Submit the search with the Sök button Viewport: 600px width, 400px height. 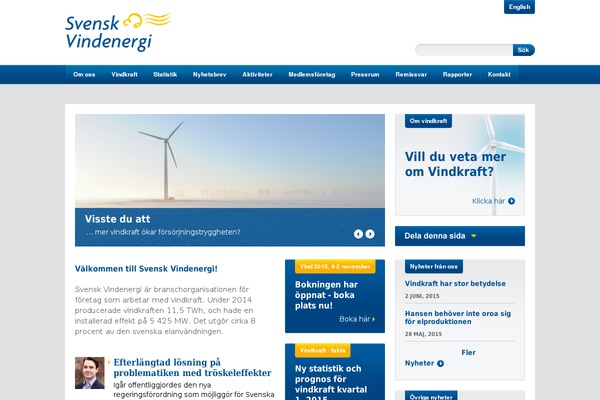click(523, 50)
